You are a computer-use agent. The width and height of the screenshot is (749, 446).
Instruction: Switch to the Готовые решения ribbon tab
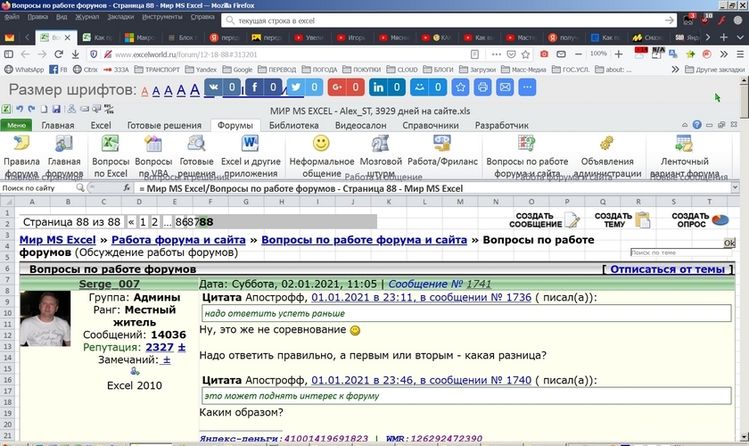pyautogui.click(x=164, y=125)
